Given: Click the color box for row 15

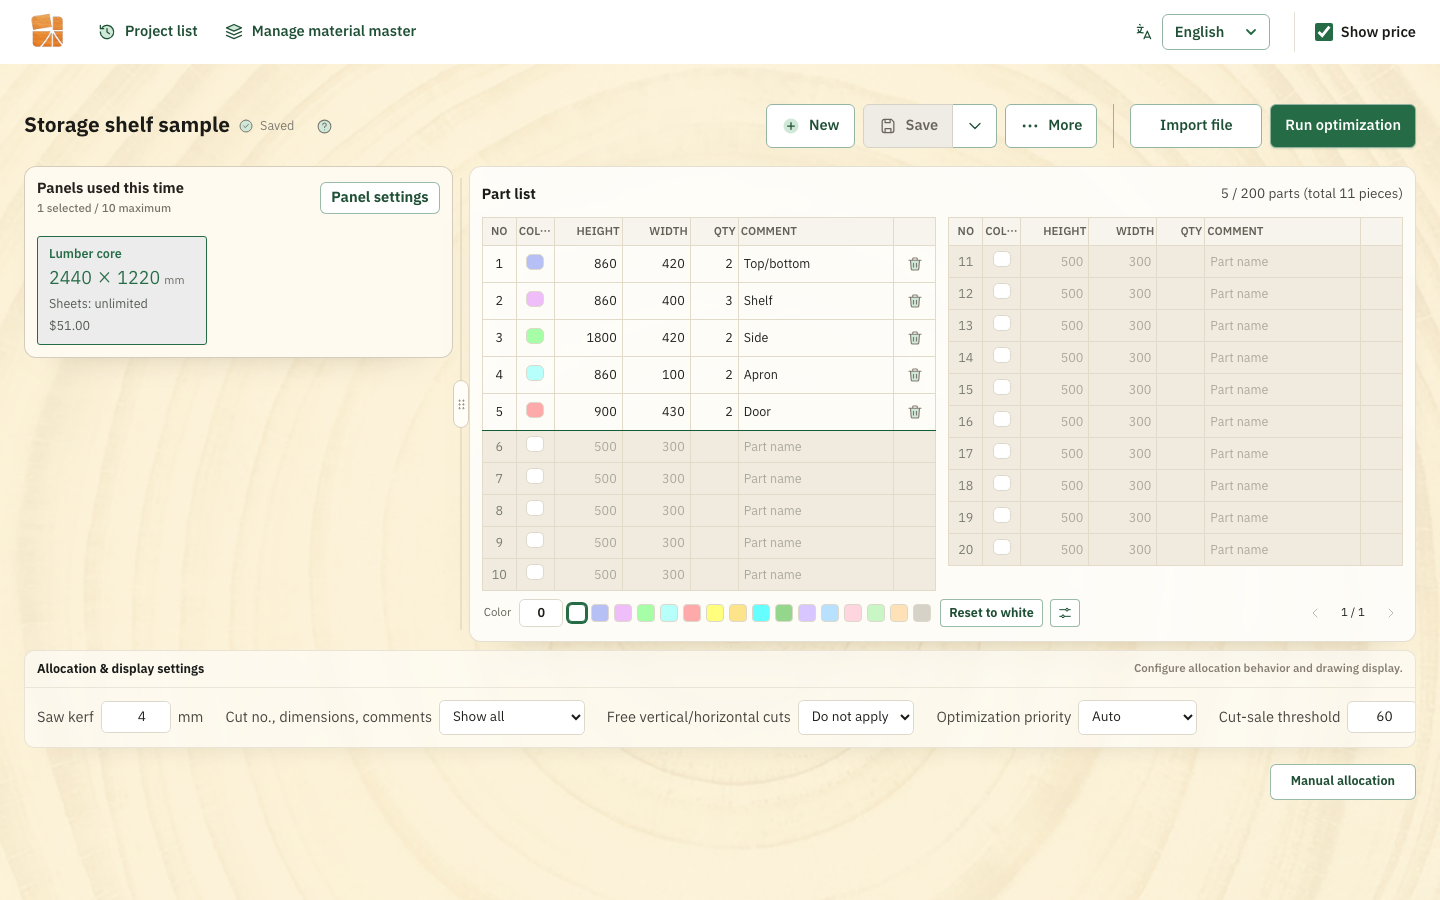Looking at the screenshot, I should pos(1002,388).
